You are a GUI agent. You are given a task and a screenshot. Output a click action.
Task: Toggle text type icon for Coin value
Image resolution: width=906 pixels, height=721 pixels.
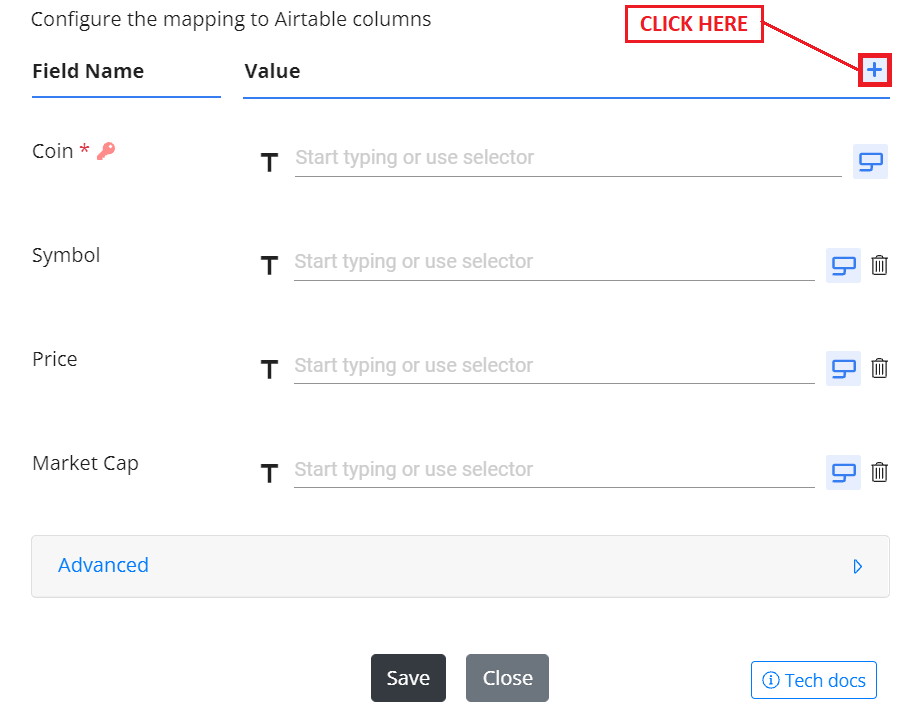pyautogui.click(x=269, y=162)
